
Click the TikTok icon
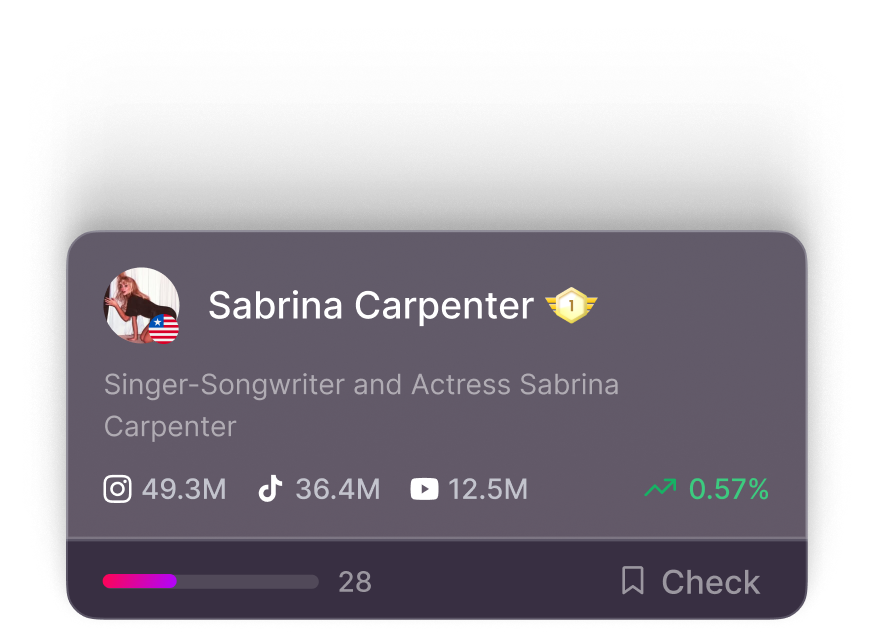click(x=270, y=489)
